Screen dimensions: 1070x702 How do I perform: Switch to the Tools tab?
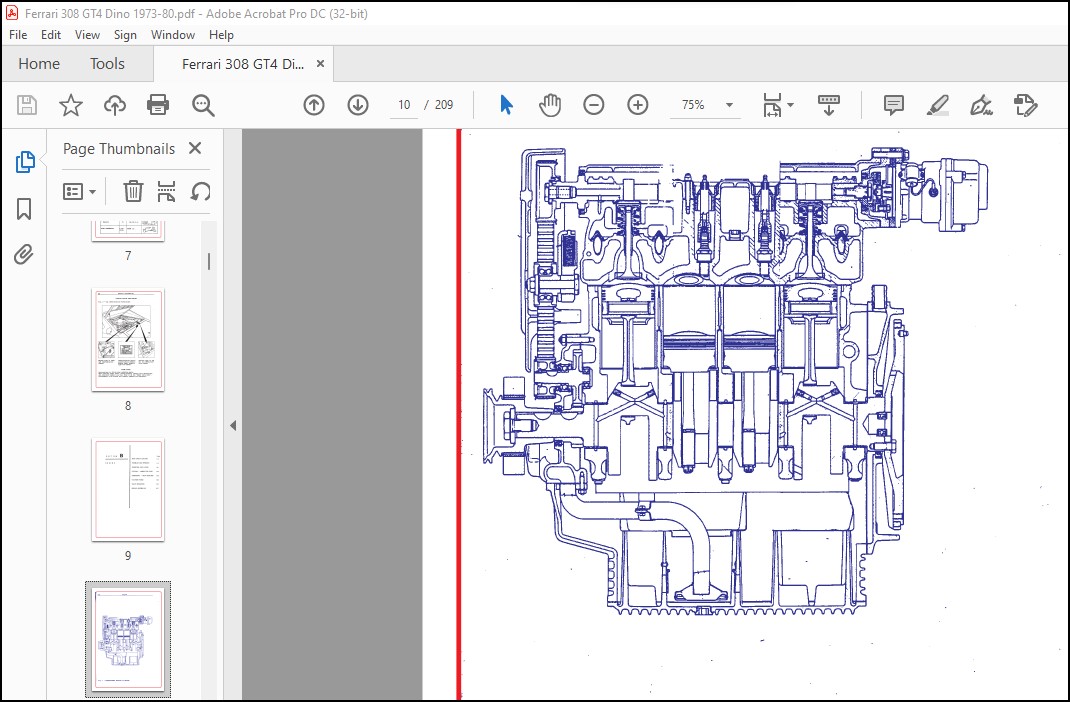point(107,63)
